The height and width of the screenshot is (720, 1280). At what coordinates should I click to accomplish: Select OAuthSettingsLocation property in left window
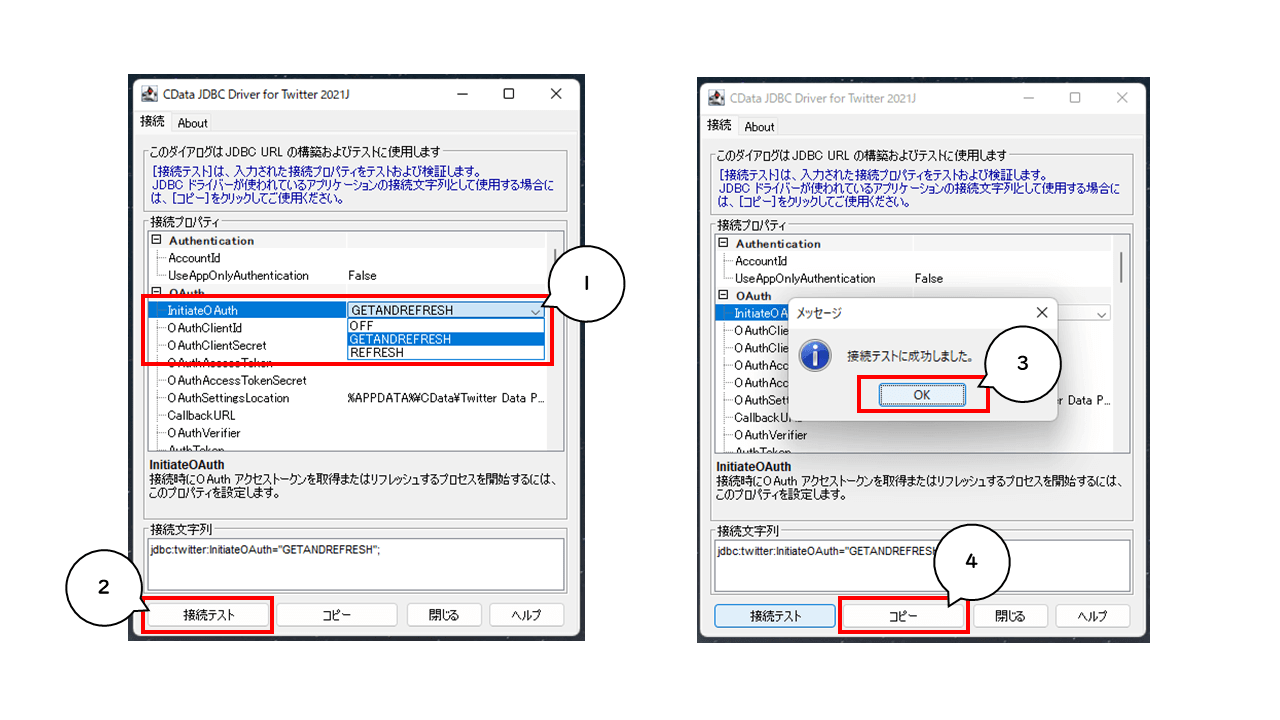228,398
